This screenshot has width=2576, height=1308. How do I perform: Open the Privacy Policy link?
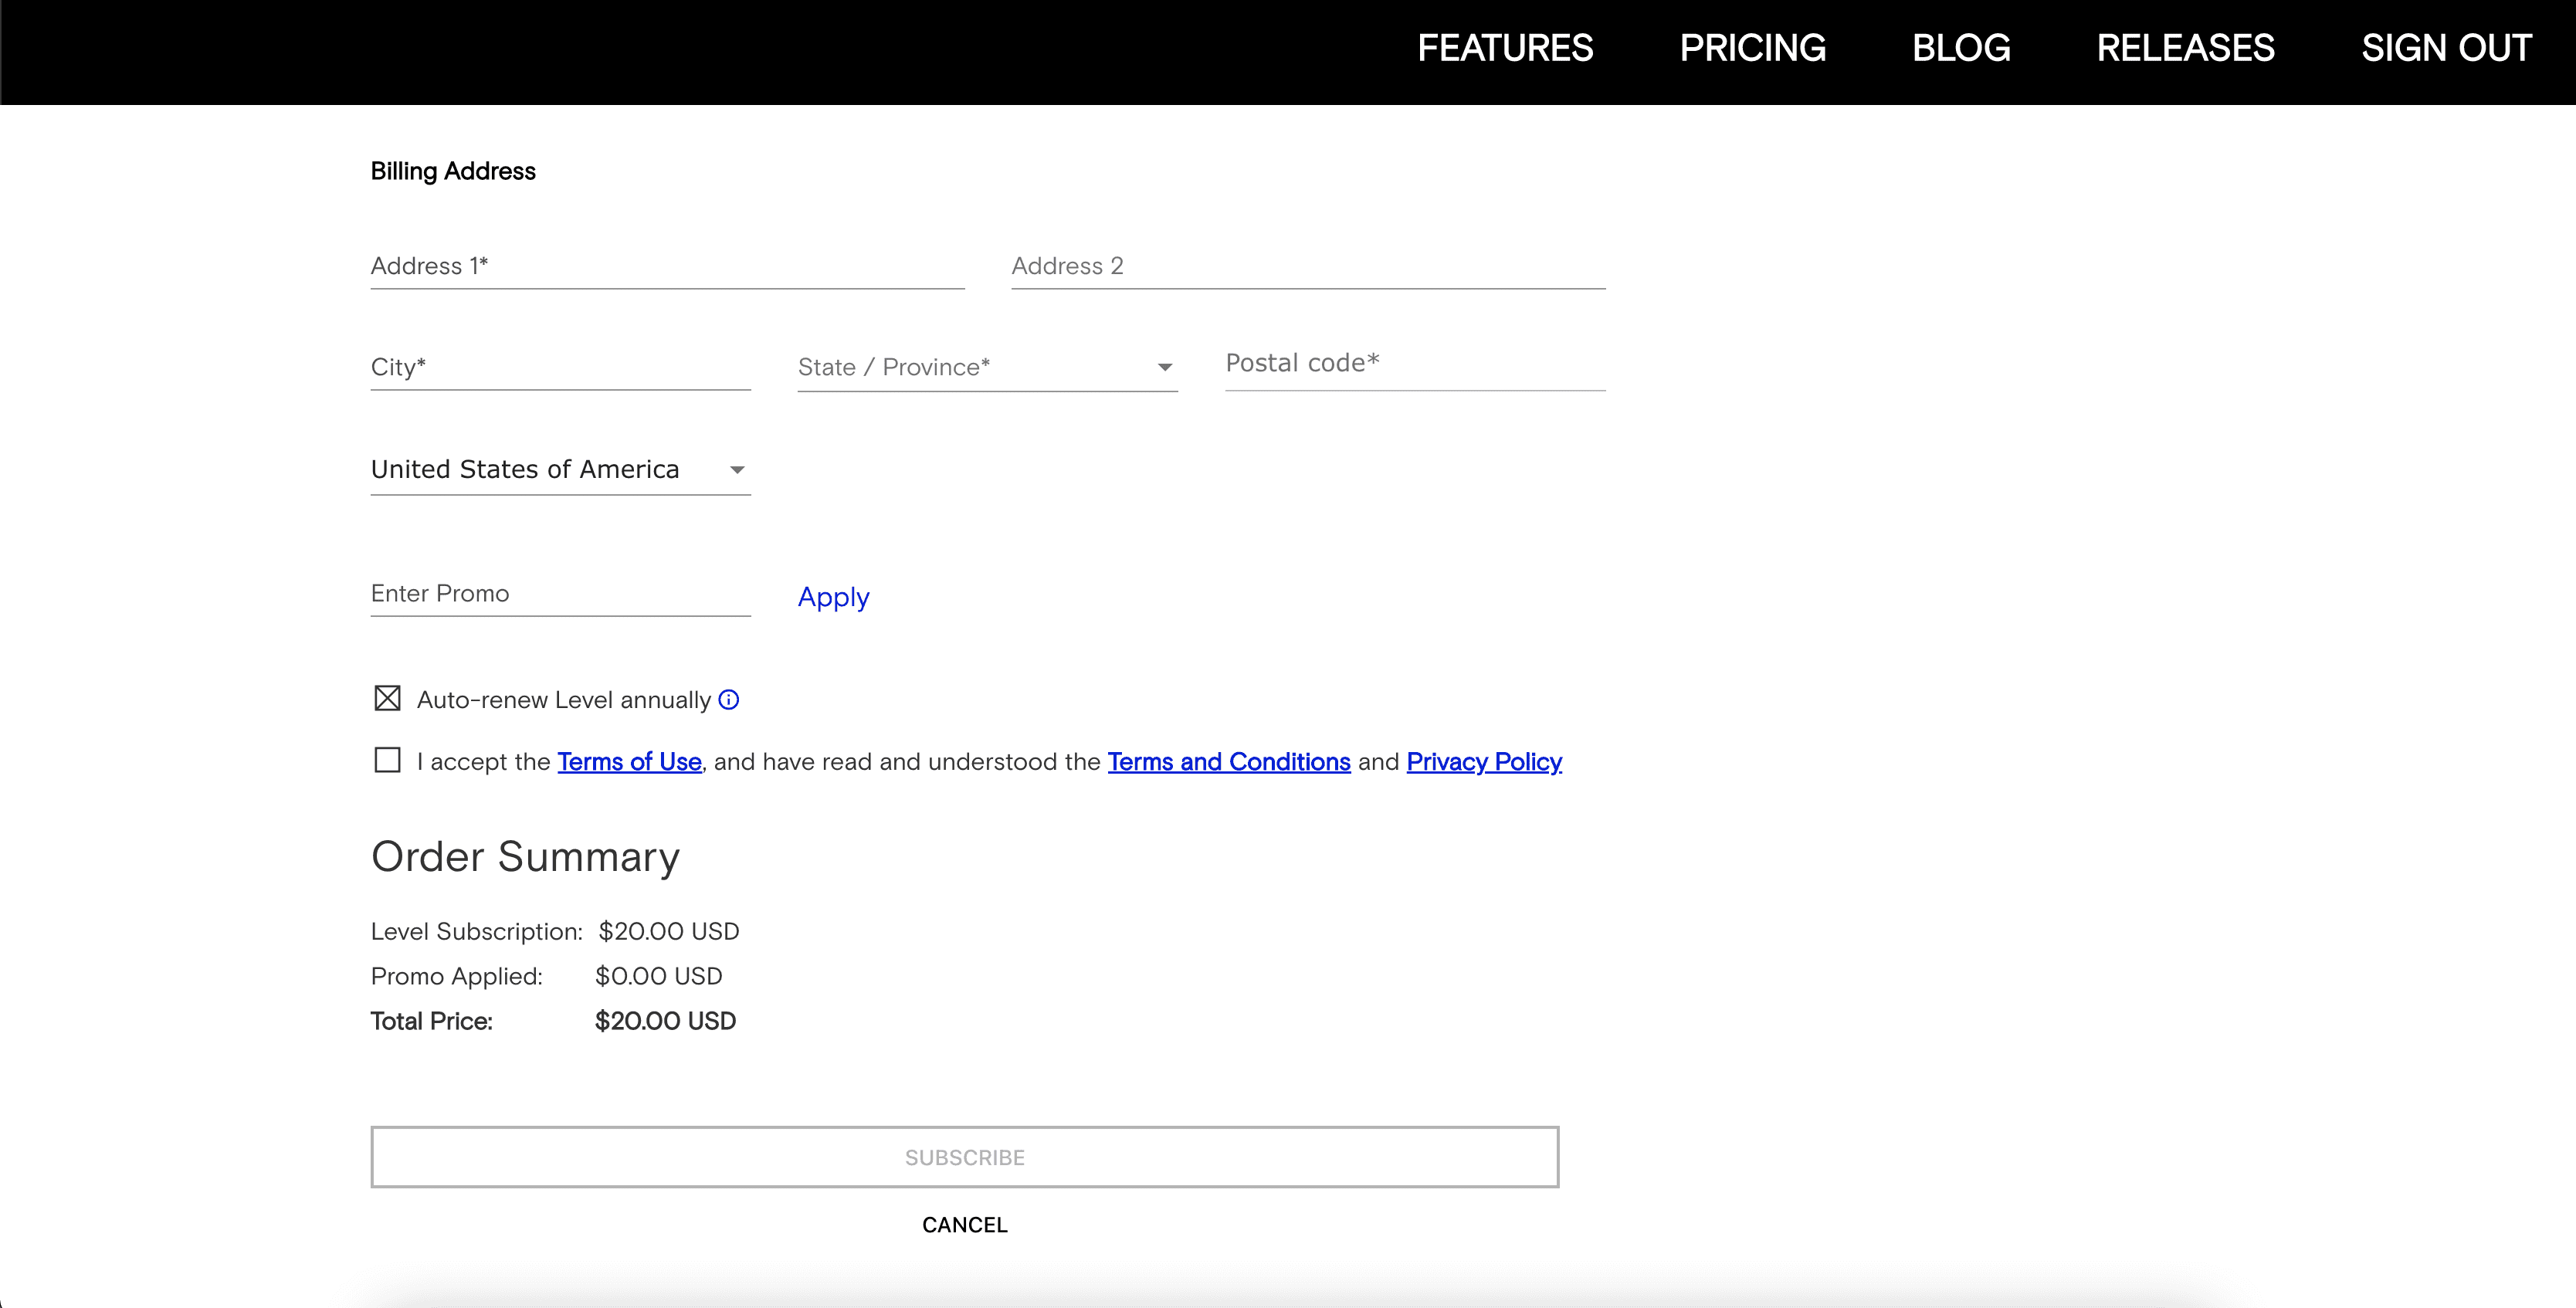coord(1483,762)
